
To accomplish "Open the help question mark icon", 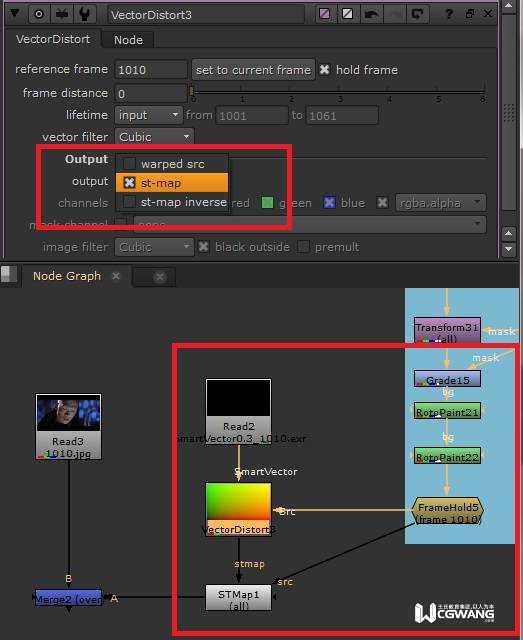I will coord(449,14).
